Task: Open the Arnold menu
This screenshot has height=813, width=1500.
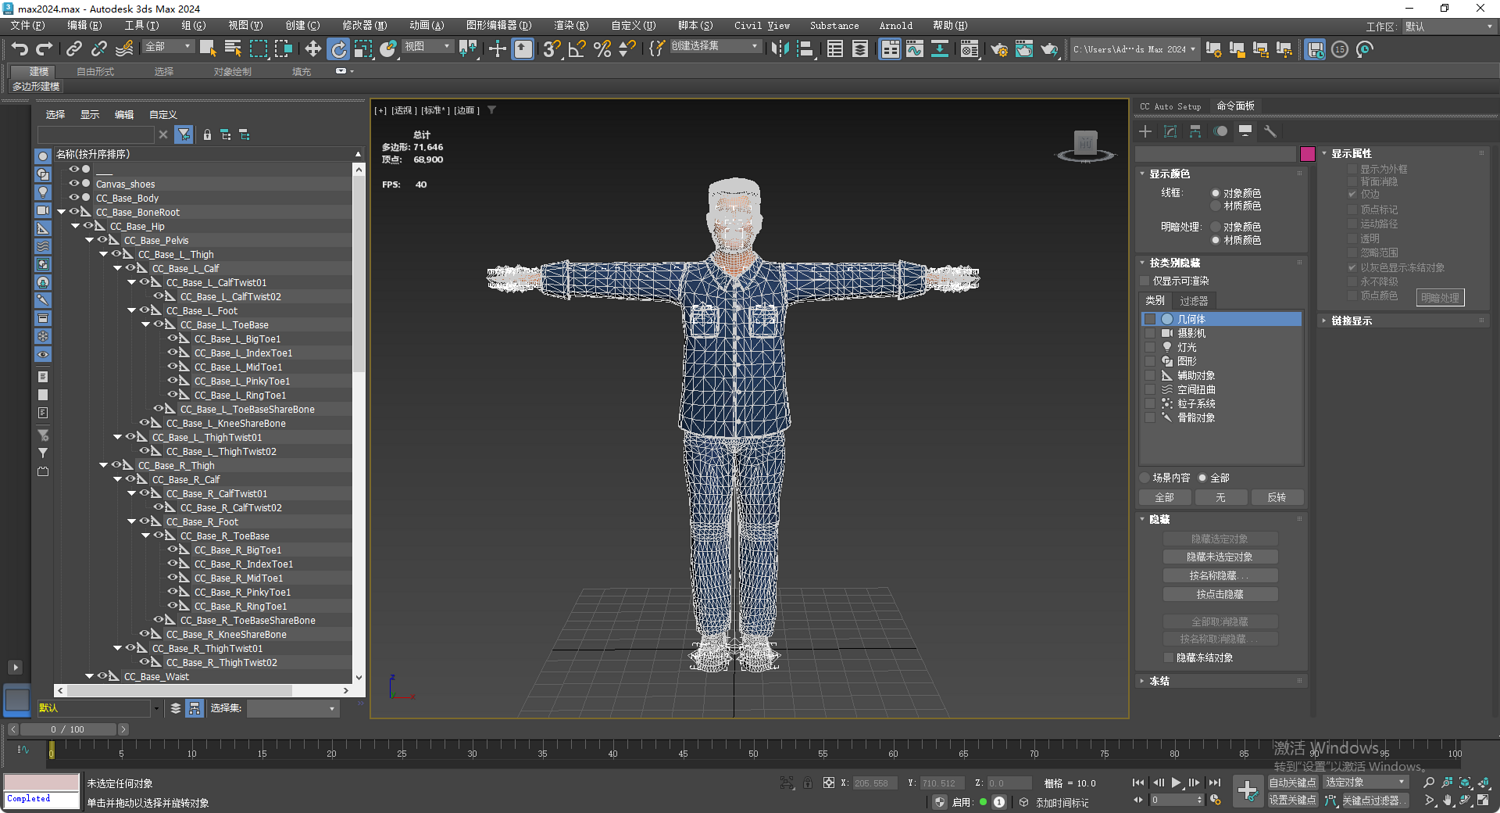Action: [x=895, y=26]
